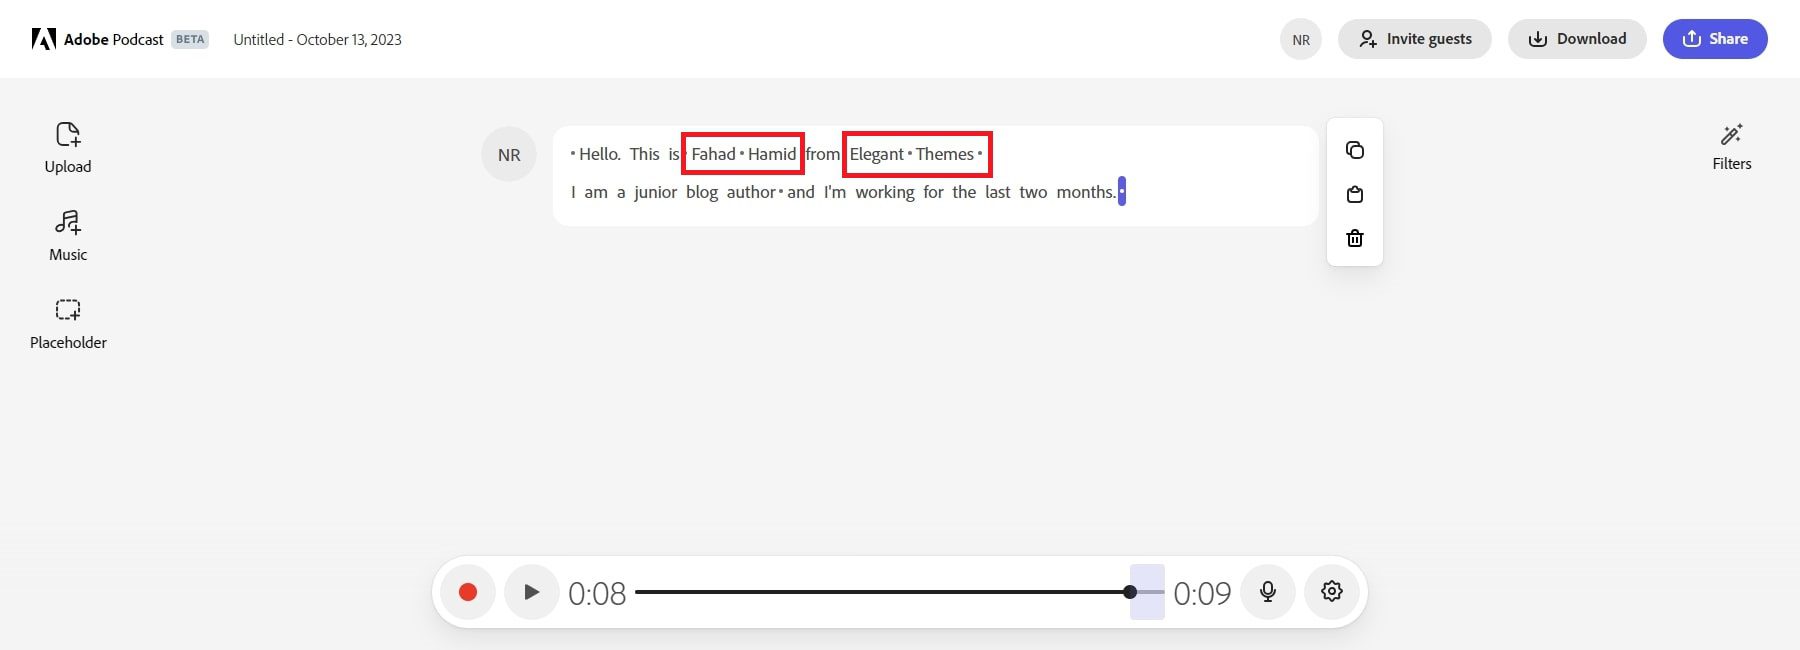1800x650 pixels.
Task: Select the word "Themes" in transcript
Action: (x=945, y=154)
